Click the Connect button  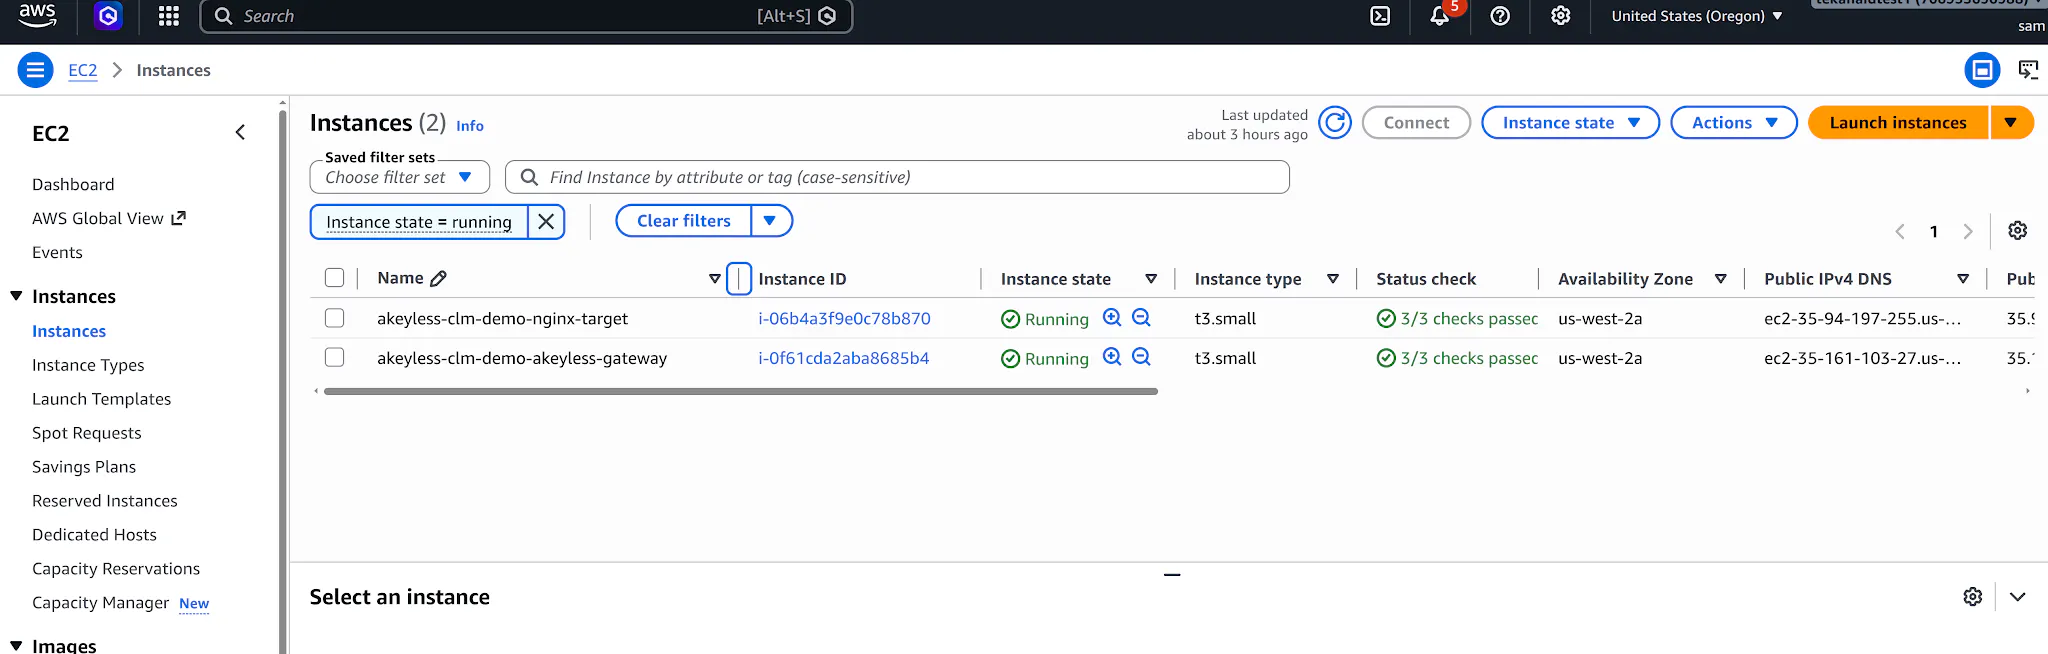coord(1416,123)
